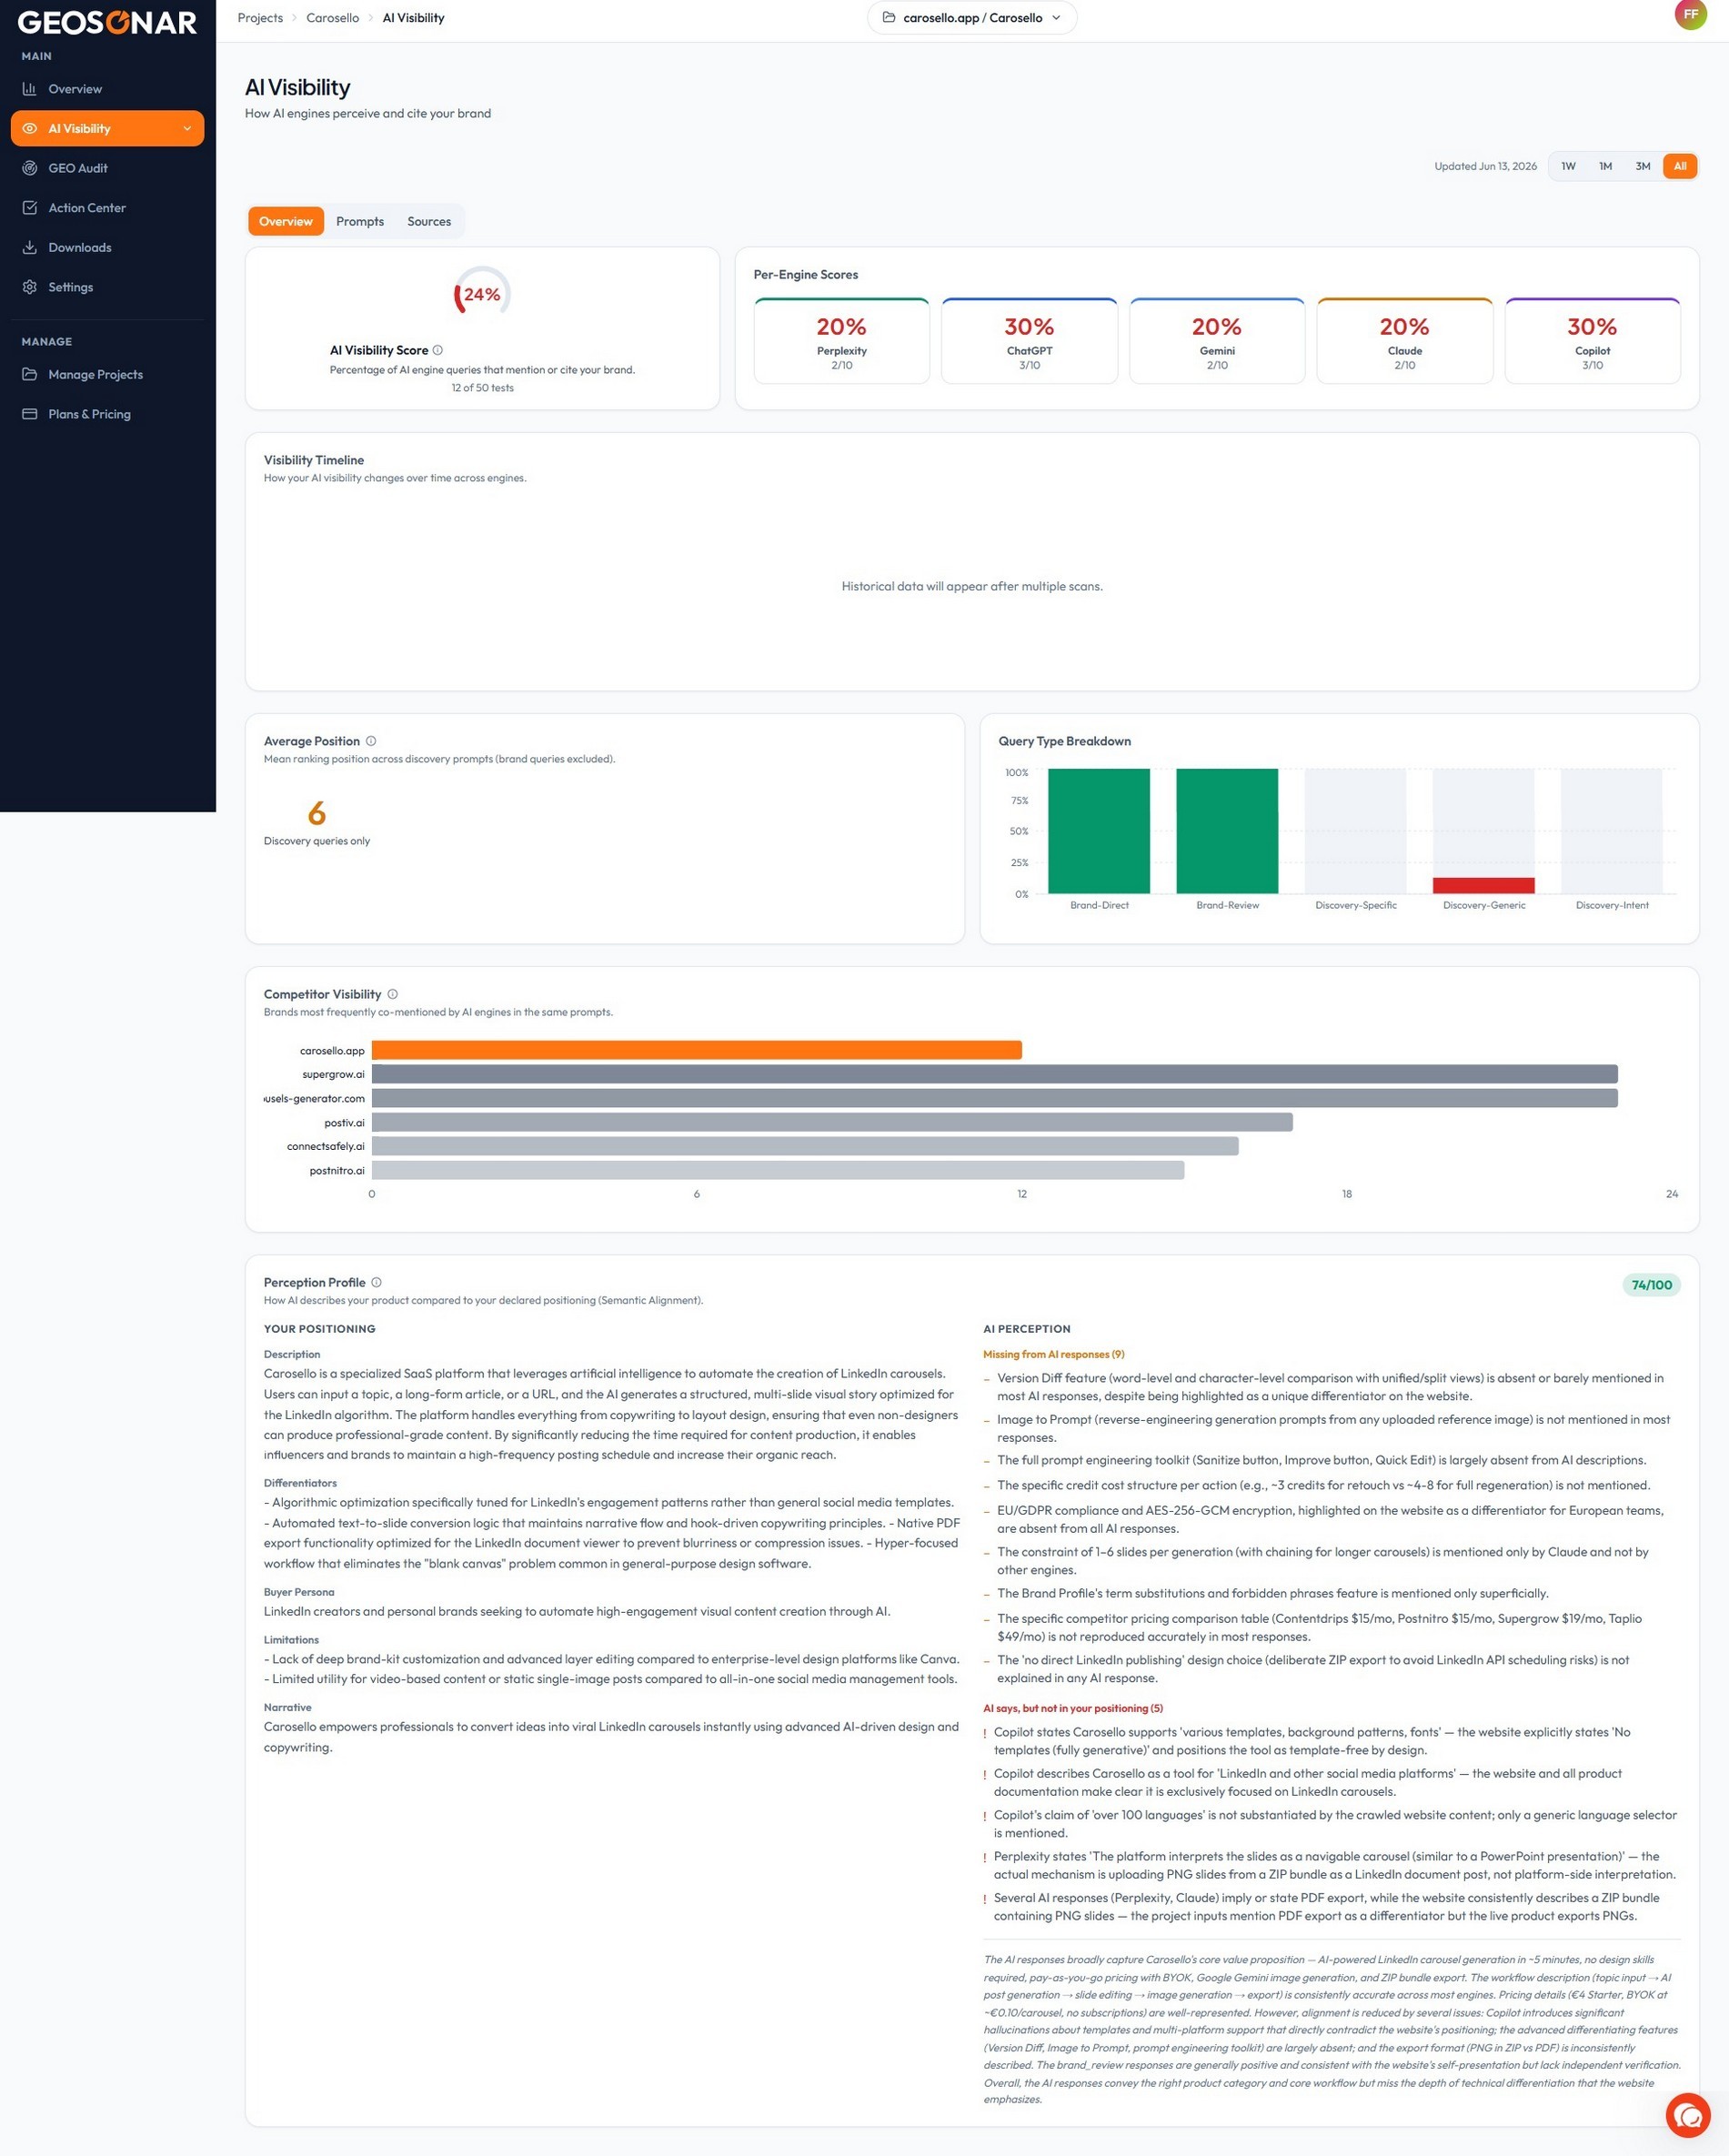This screenshot has width=1729, height=2156.
Task: Click the AI Visibility Score info icon
Action: coord(438,350)
